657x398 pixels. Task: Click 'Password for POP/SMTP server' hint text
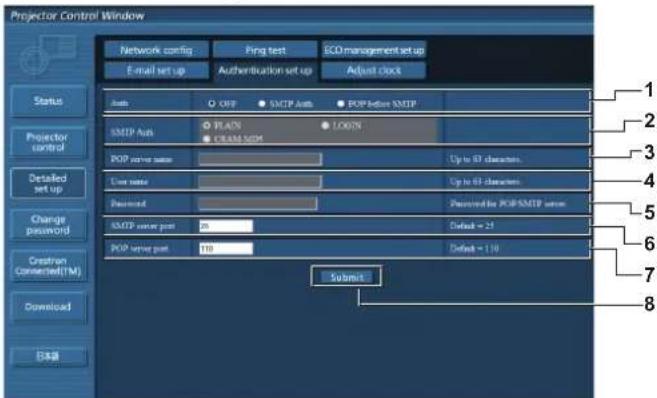pos(508,204)
